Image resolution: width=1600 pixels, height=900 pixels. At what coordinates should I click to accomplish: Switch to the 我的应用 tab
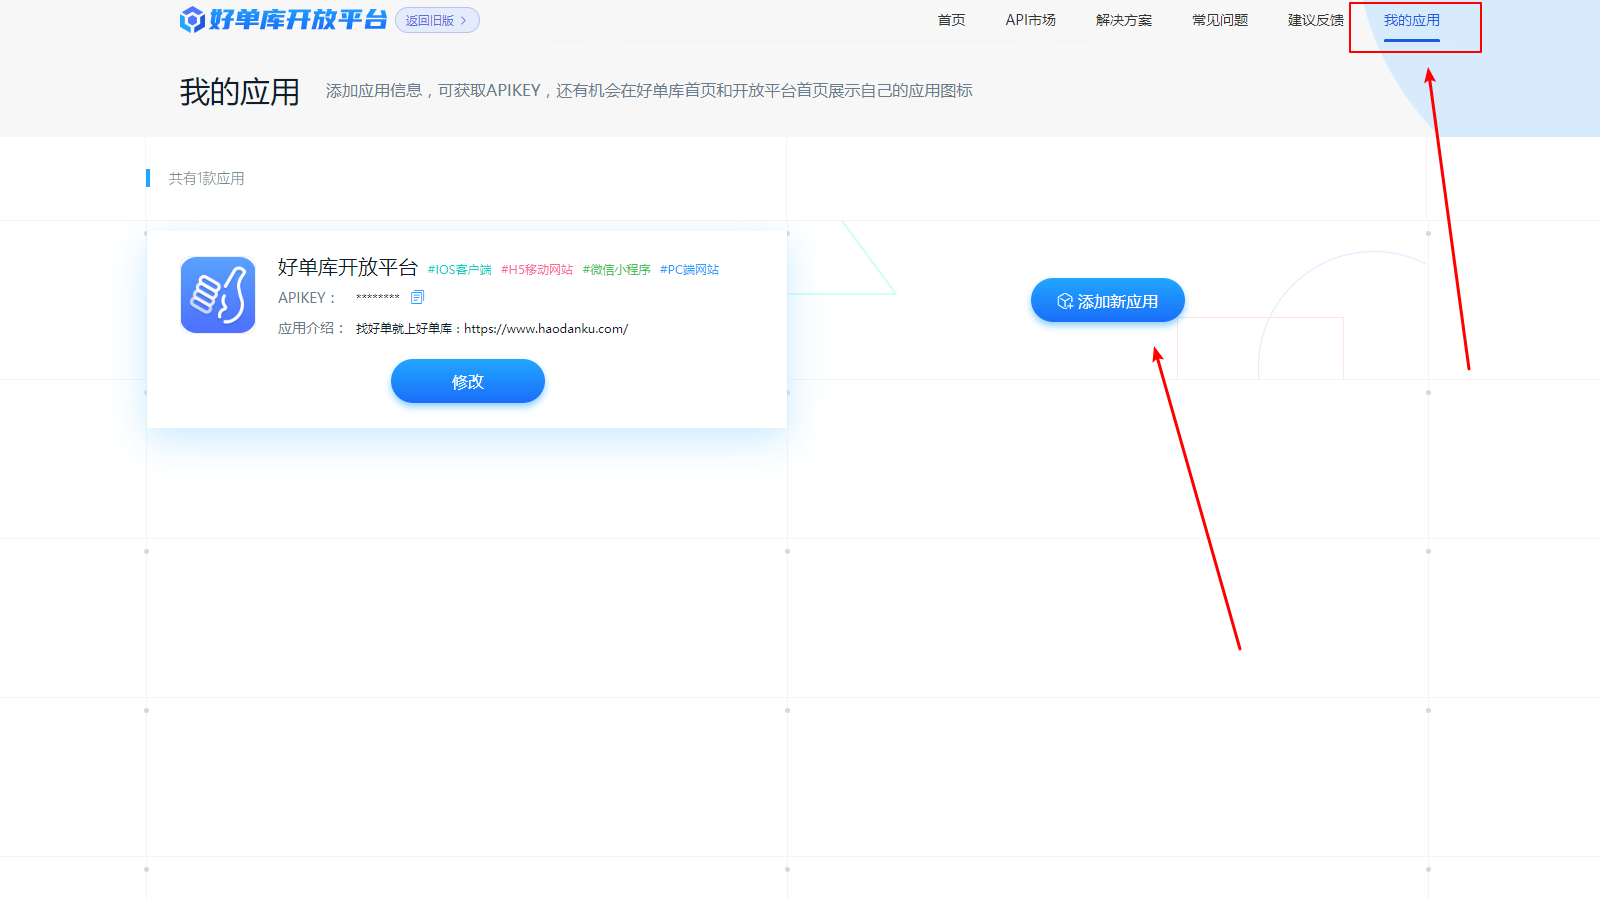click(1416, 19)
